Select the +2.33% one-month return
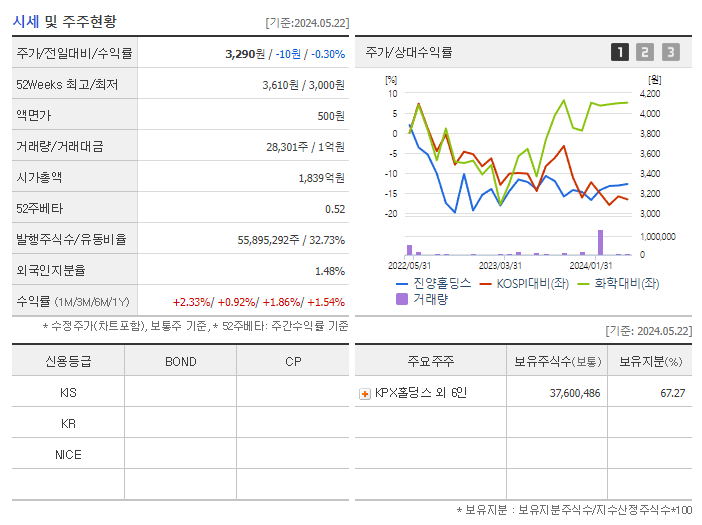 pyautogui.click(x=192, y=302)
